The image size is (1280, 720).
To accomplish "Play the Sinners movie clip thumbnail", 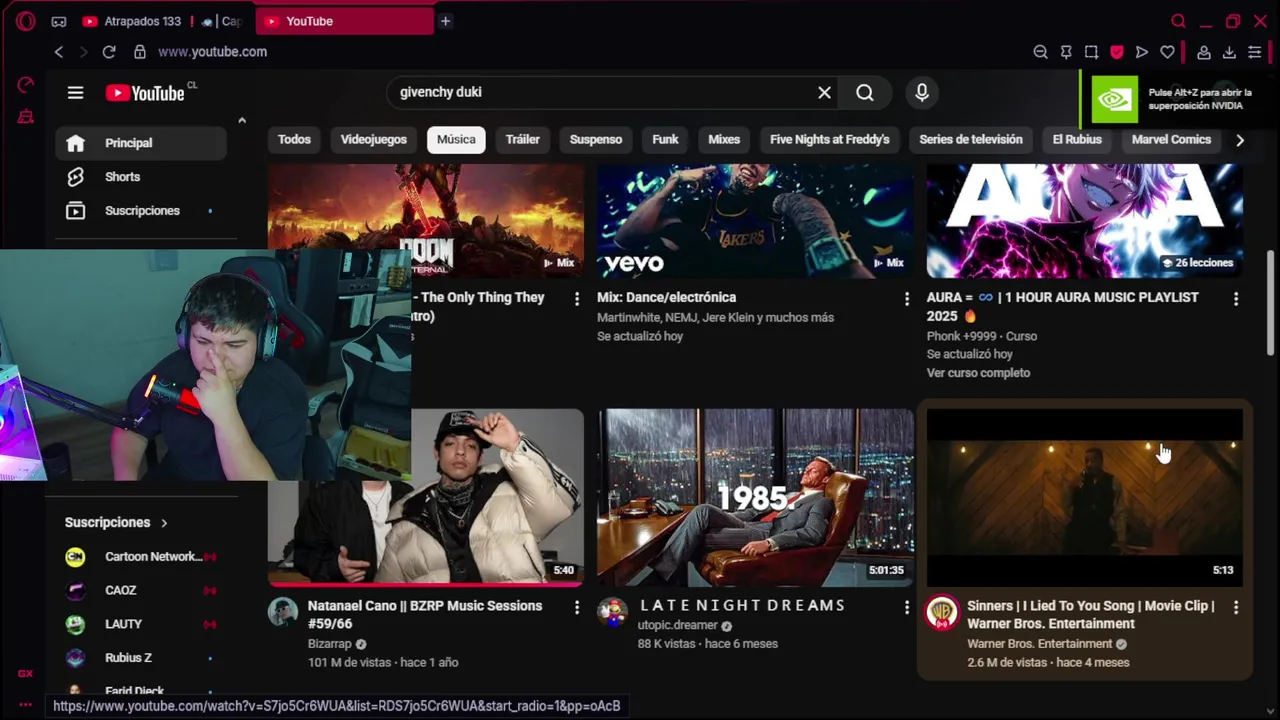I will [x=1084, y=497].
